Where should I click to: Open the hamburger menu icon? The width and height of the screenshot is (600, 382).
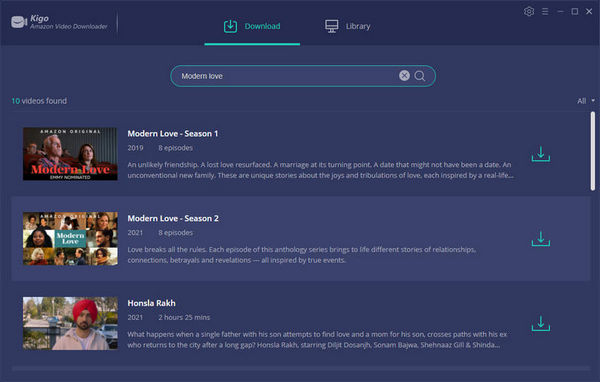pos(545,12)
